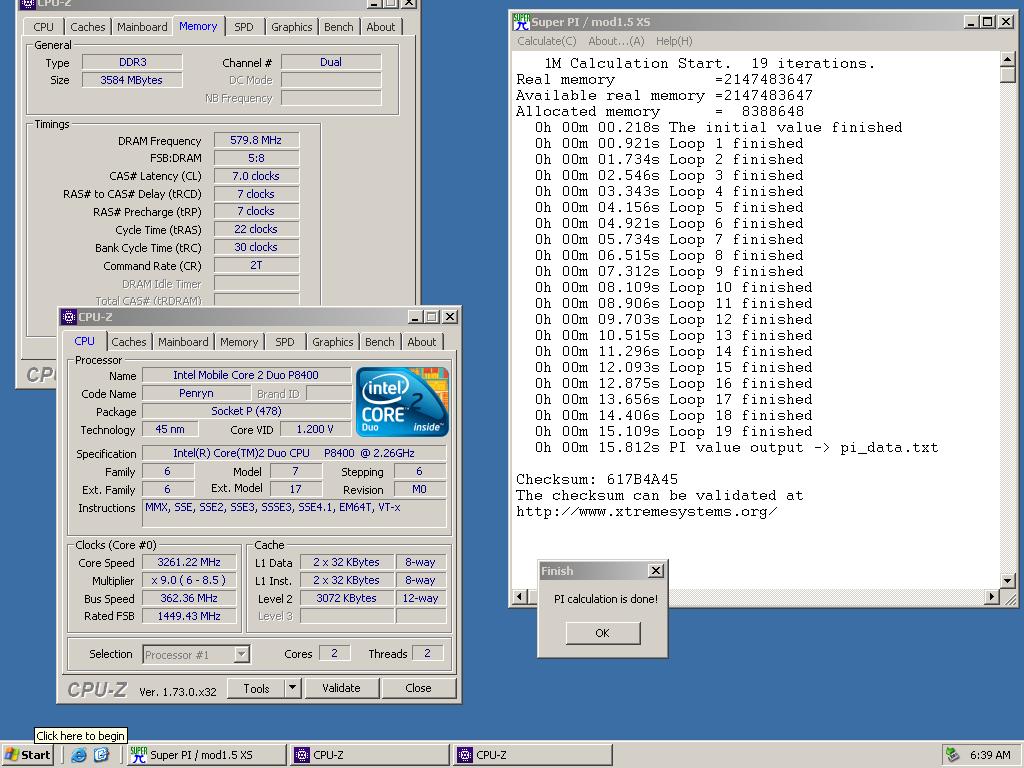Click the processor name P8400 field

246,375
